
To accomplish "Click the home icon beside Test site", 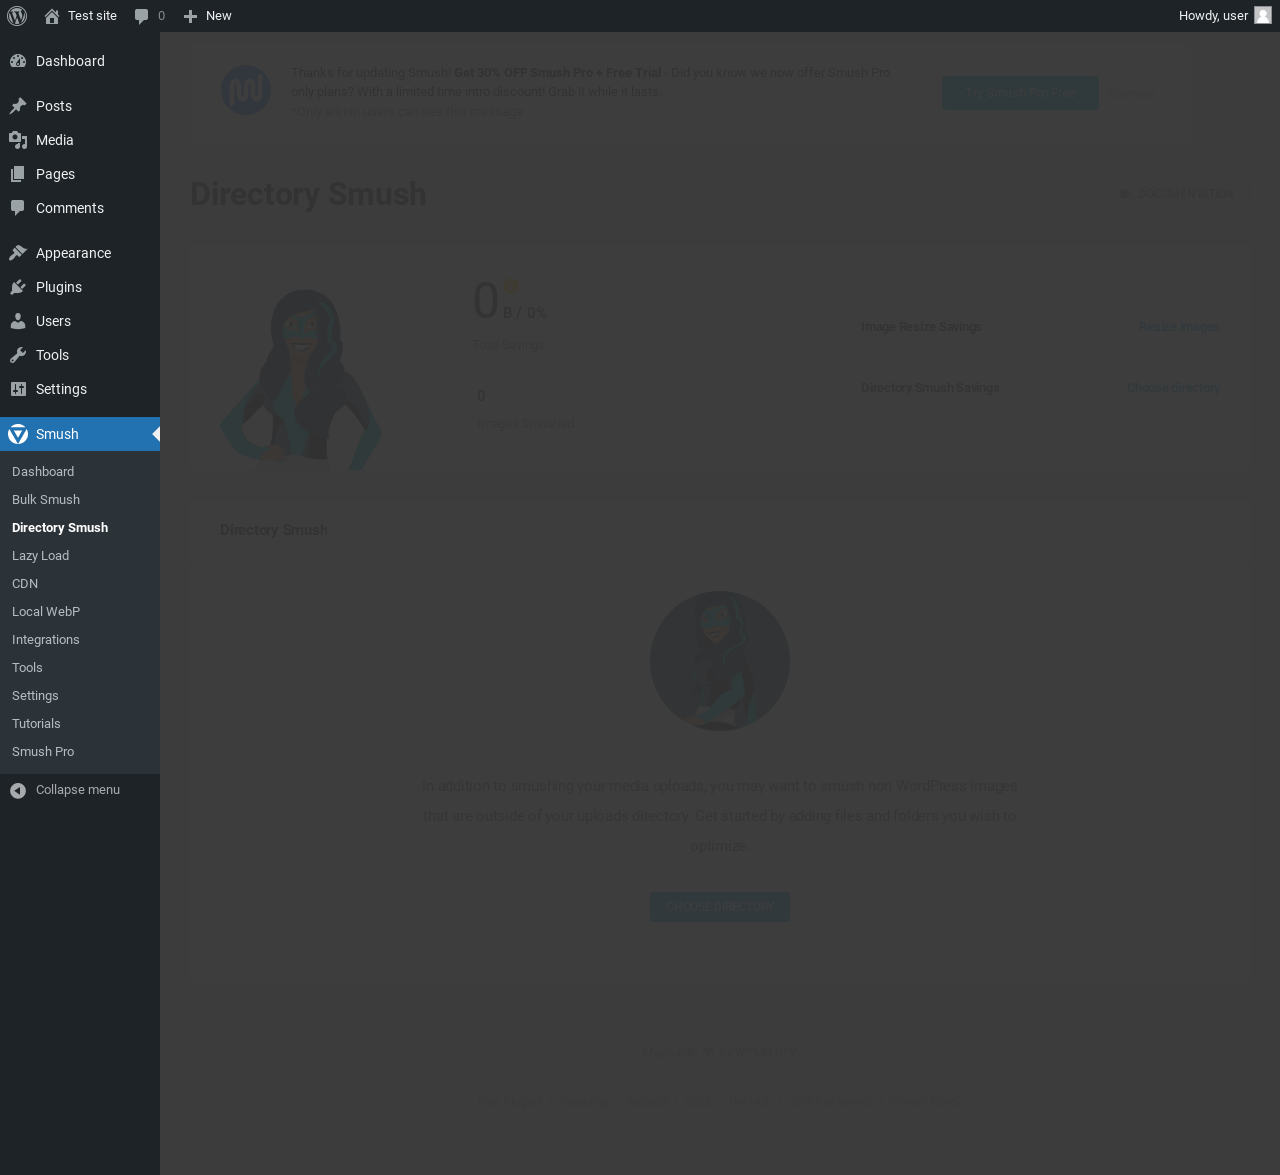I will (52, 16).
